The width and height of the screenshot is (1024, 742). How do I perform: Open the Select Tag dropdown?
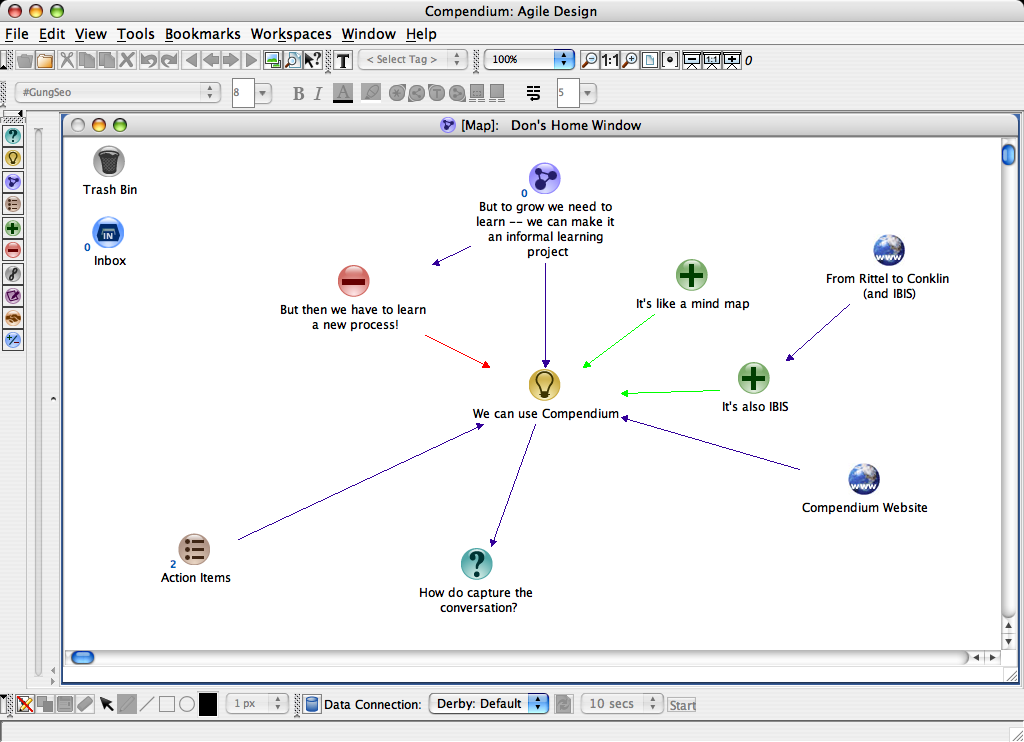[x=413, y=59]
